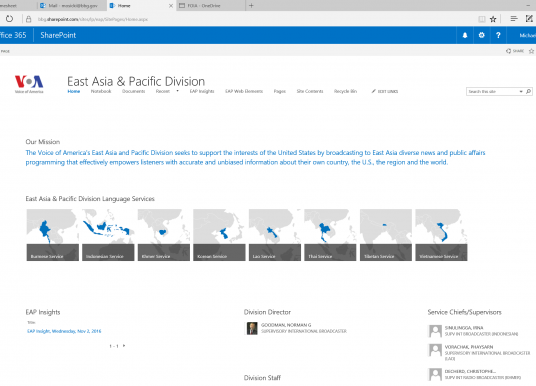Click the Our Mission heading
Viewport: 536px width, 386px height.
[x=43, y=142]
